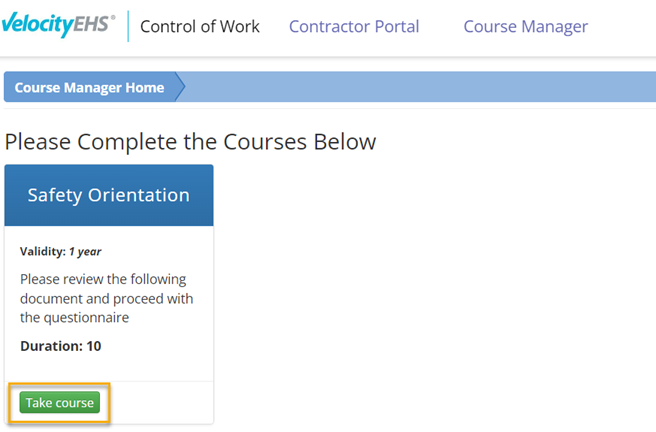The width and height of the screenshot is (656, 432).
Task: Click the italic "1 year" validity value
Action: (85, 252)
